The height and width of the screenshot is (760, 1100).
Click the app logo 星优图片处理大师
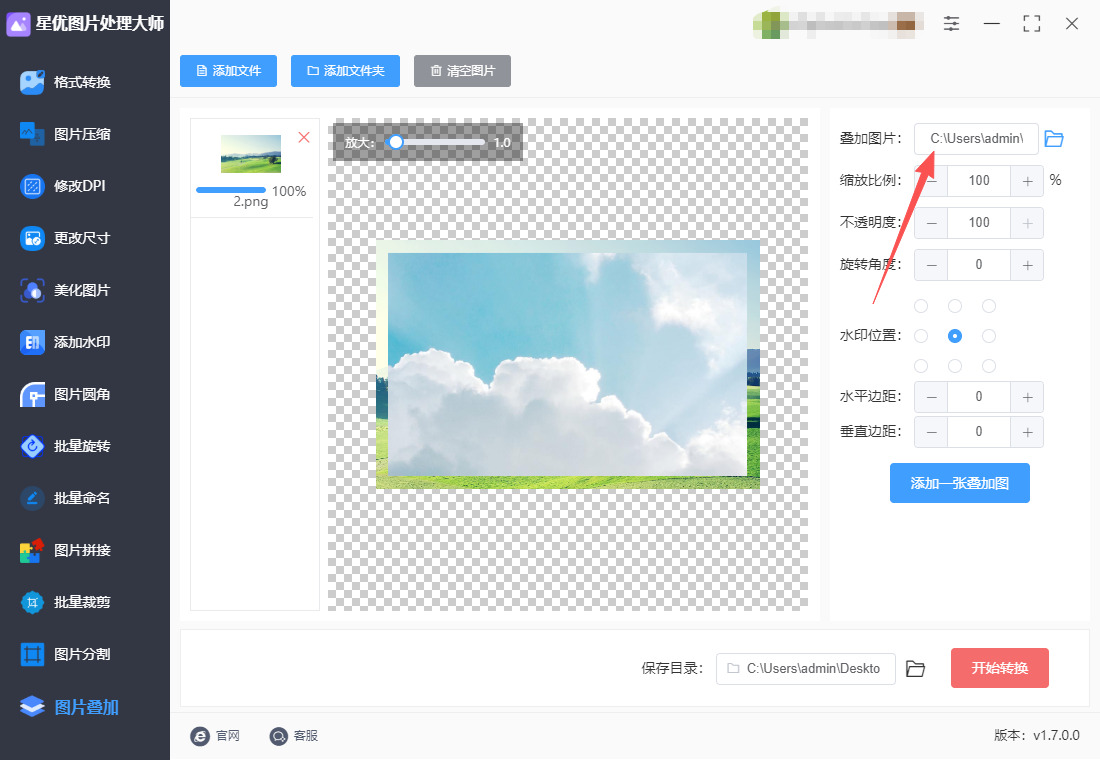pyautogui.click(x=85, y=24)
